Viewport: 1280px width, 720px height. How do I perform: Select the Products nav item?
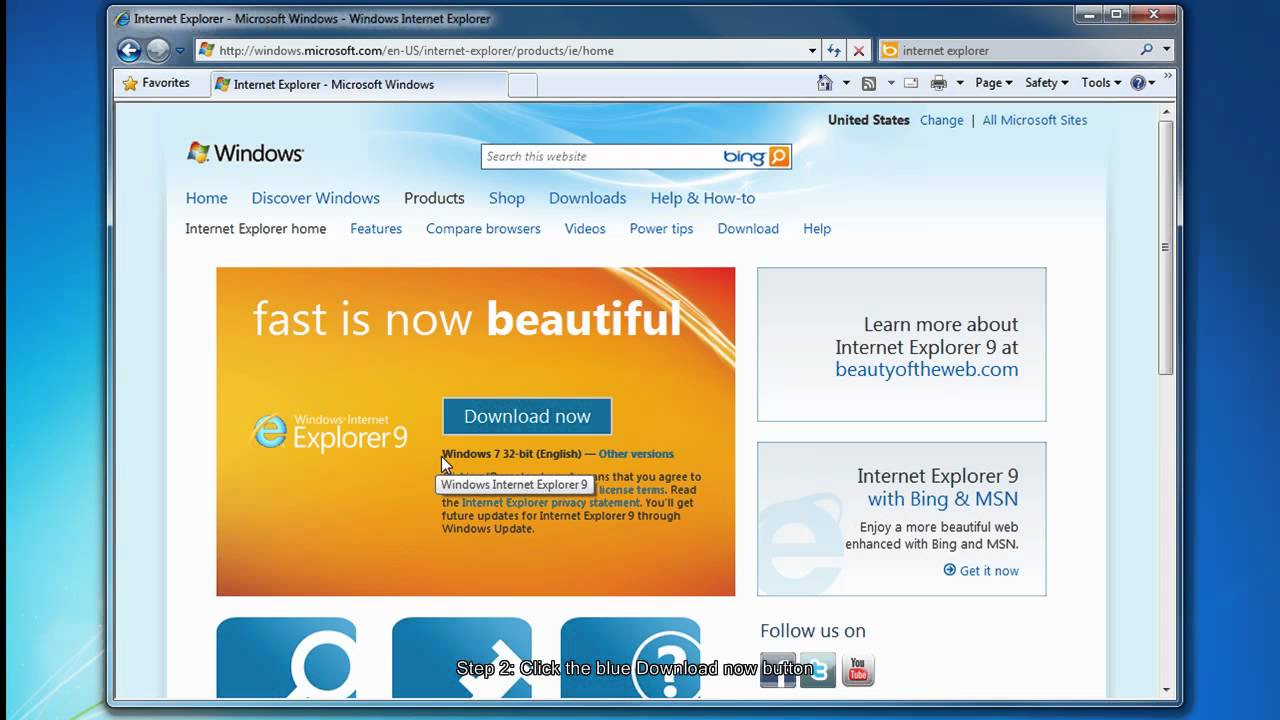(434, 198)
